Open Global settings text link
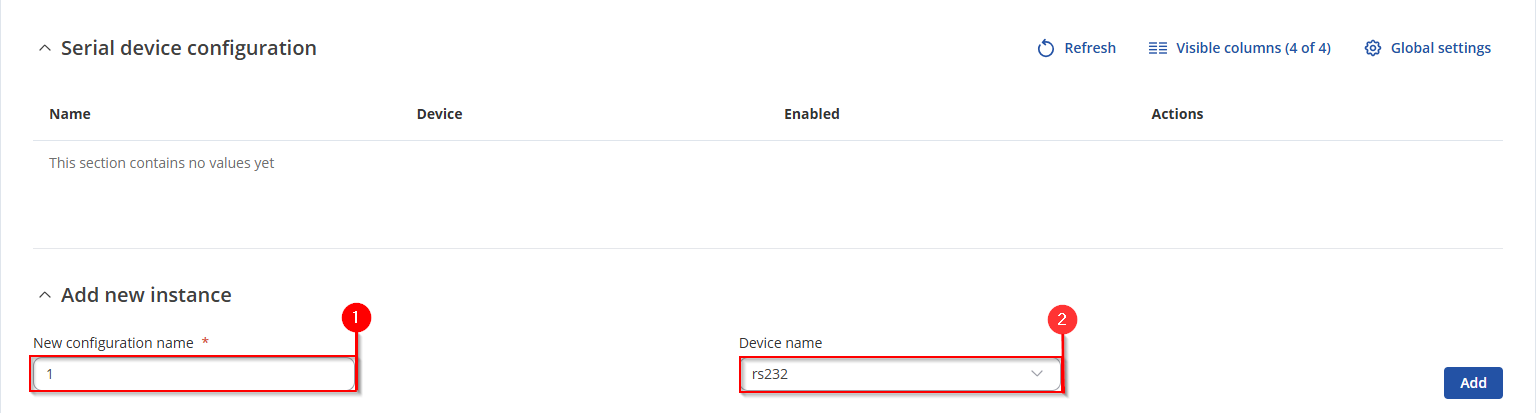This screenshot has height=413, width=1536. pos(1440,48)
